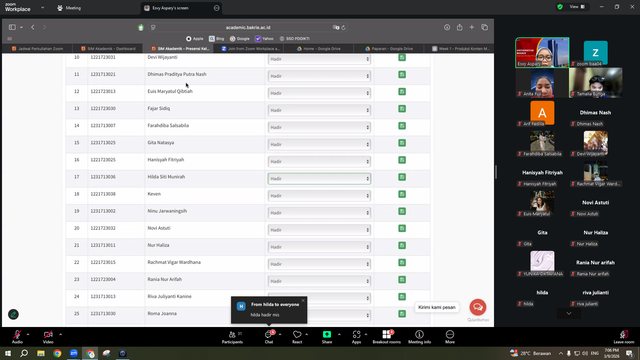The width and height of the screenshot is (640, 360).
Task: Select Tamalia Bunga video thumbnail
Action: point(596,83)
